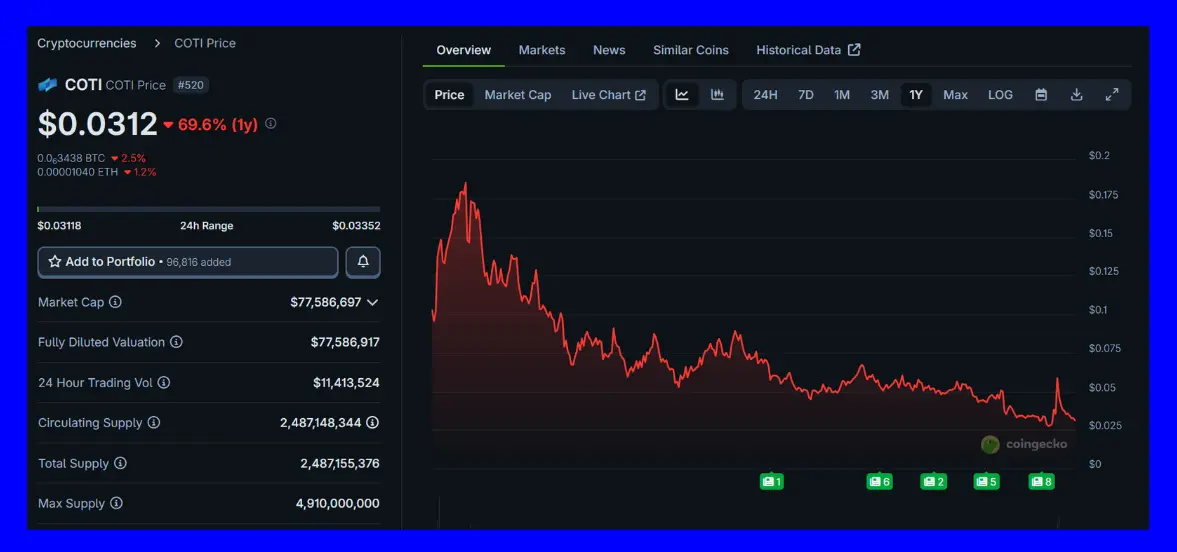Click the price alert bell icon
The image size is (1177, 552).
point(363,262)
